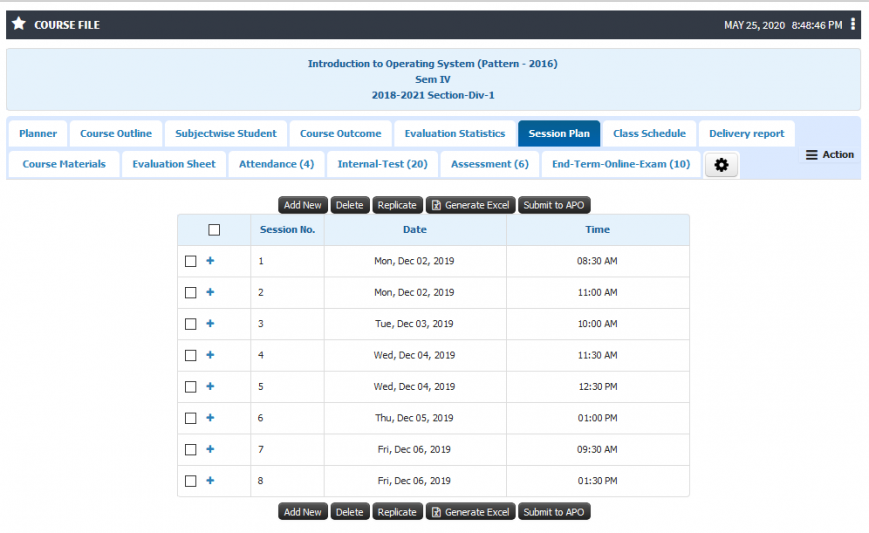
Task: Click the top Generate Excel button
Action: (471, 205)
